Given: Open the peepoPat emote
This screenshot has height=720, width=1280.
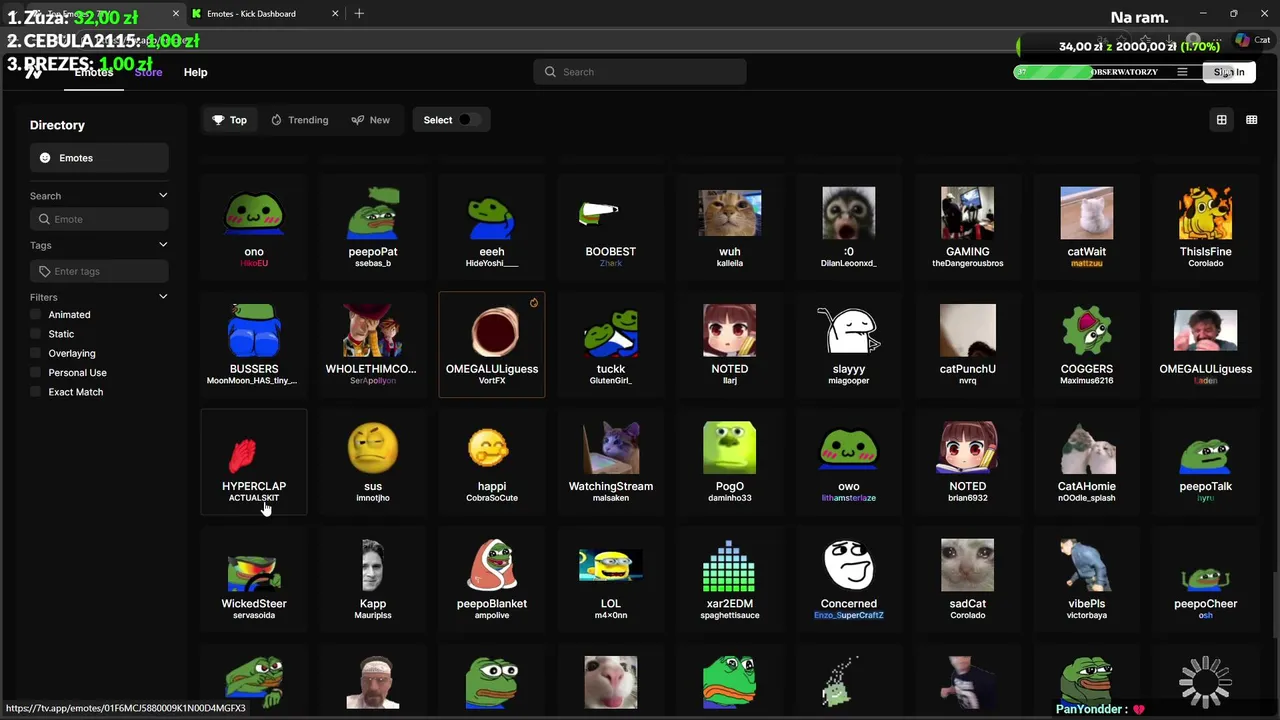Looking at the screenshot, I should click(x=373, y=227).
